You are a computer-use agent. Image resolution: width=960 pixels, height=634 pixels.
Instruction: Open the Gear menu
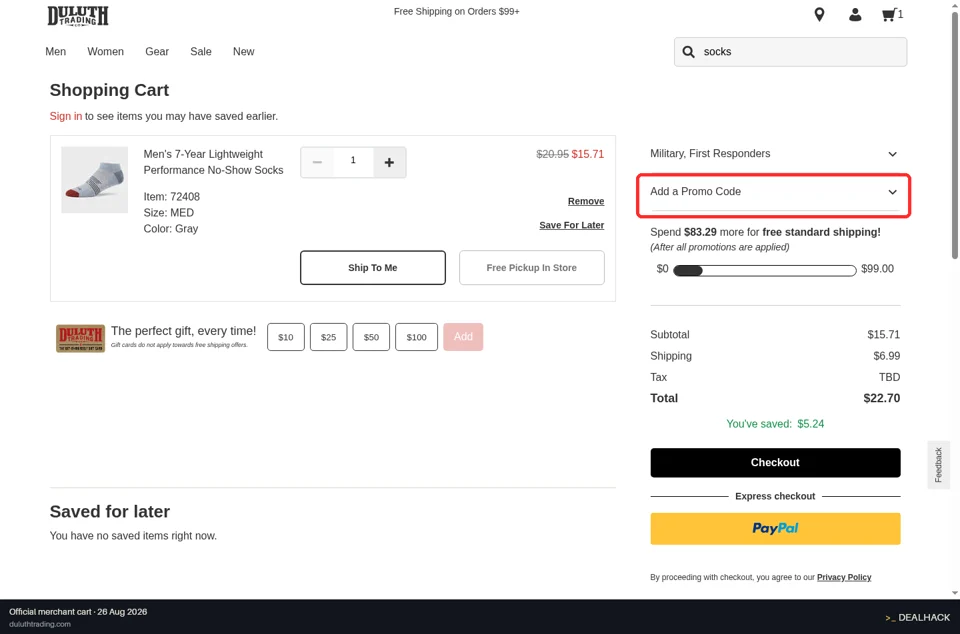(157, 52)
